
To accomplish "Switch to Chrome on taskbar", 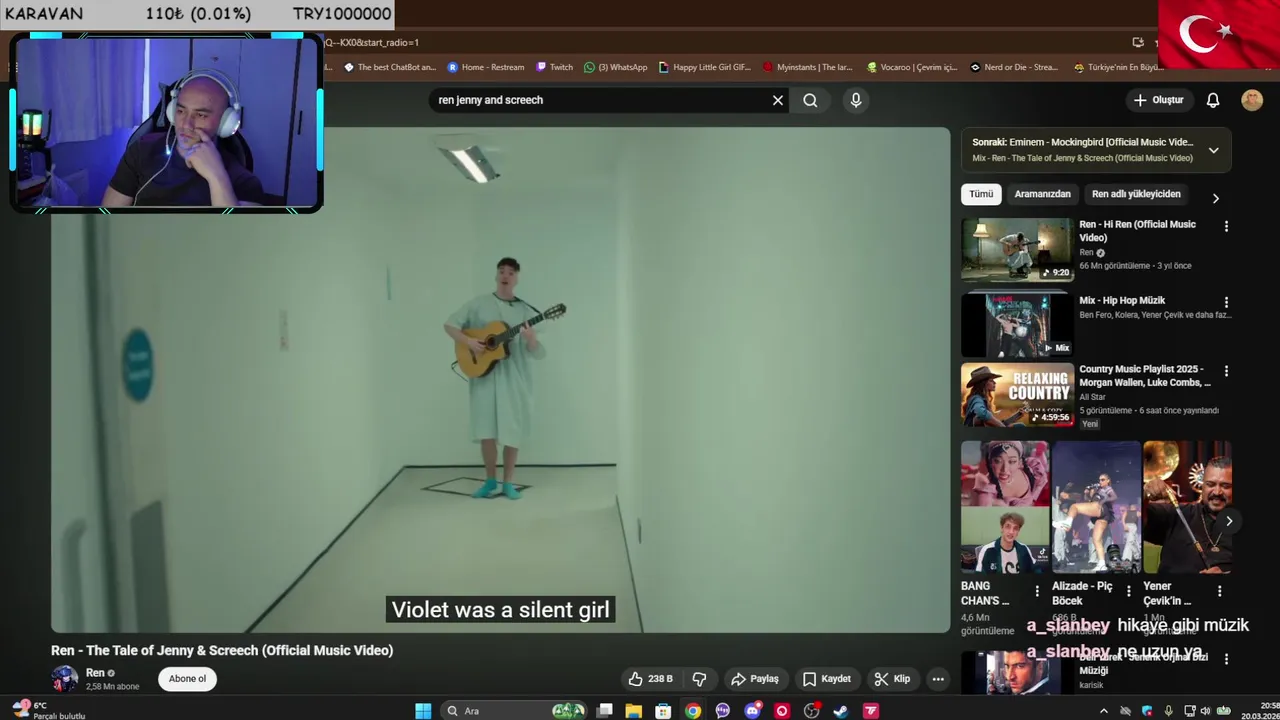I will click(x=692, y=711).
